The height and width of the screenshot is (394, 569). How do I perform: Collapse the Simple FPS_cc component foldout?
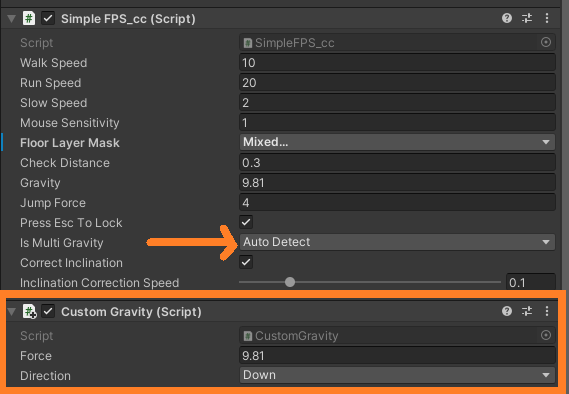coord(12,19)
